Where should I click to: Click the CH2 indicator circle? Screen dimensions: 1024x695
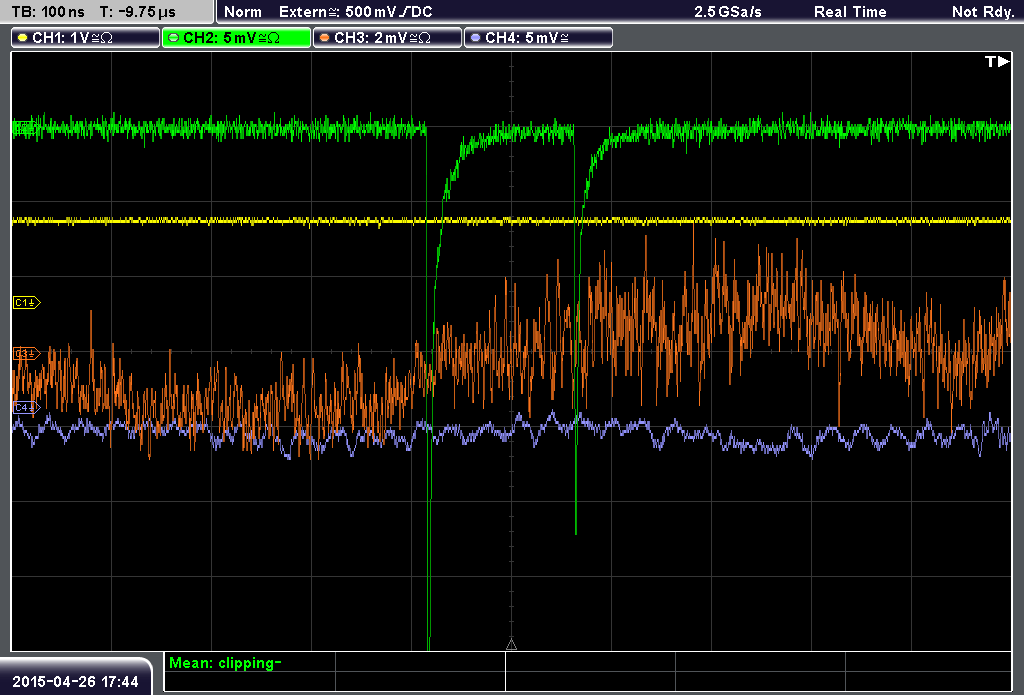174,38
